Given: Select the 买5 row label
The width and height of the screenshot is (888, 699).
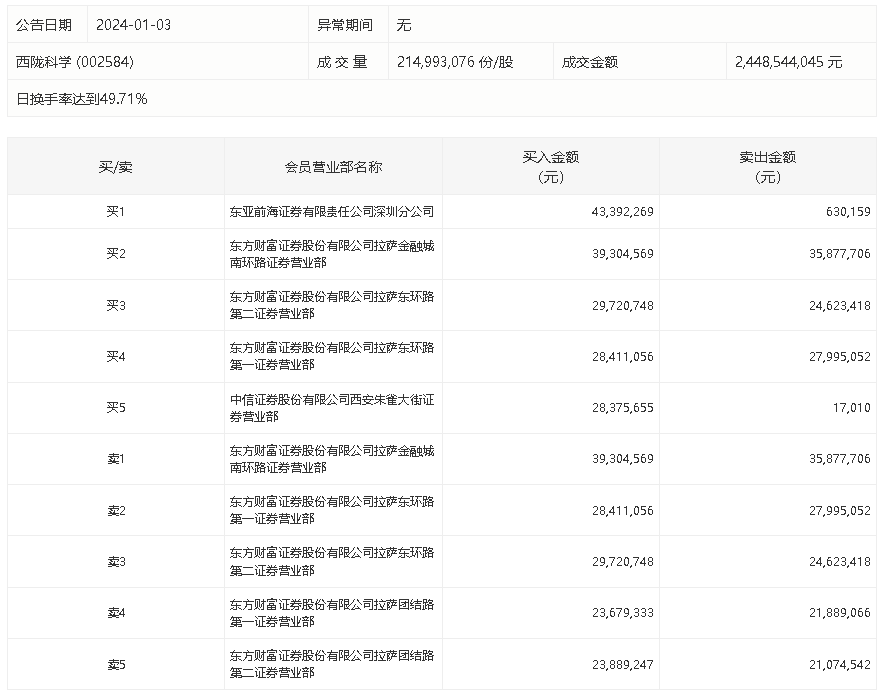Looking at the screenshot, I should (116, 408).
